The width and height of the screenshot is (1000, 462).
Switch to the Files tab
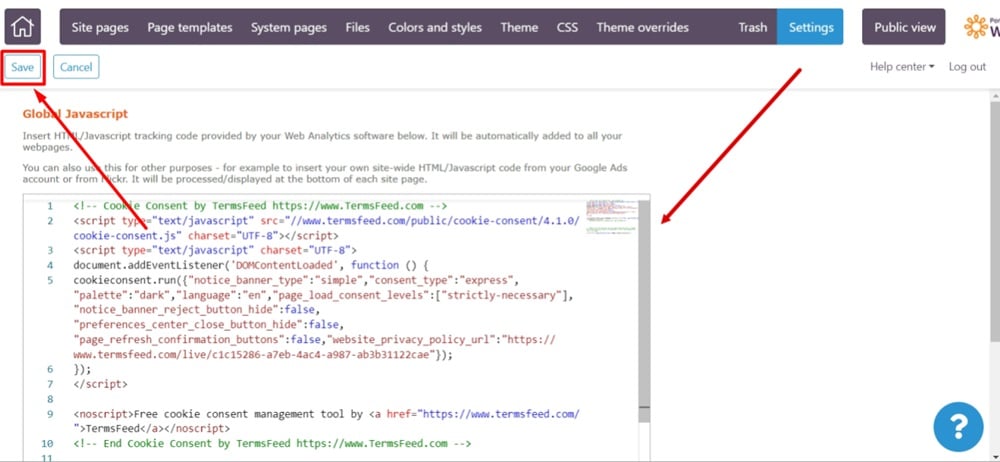coord(357,27)
